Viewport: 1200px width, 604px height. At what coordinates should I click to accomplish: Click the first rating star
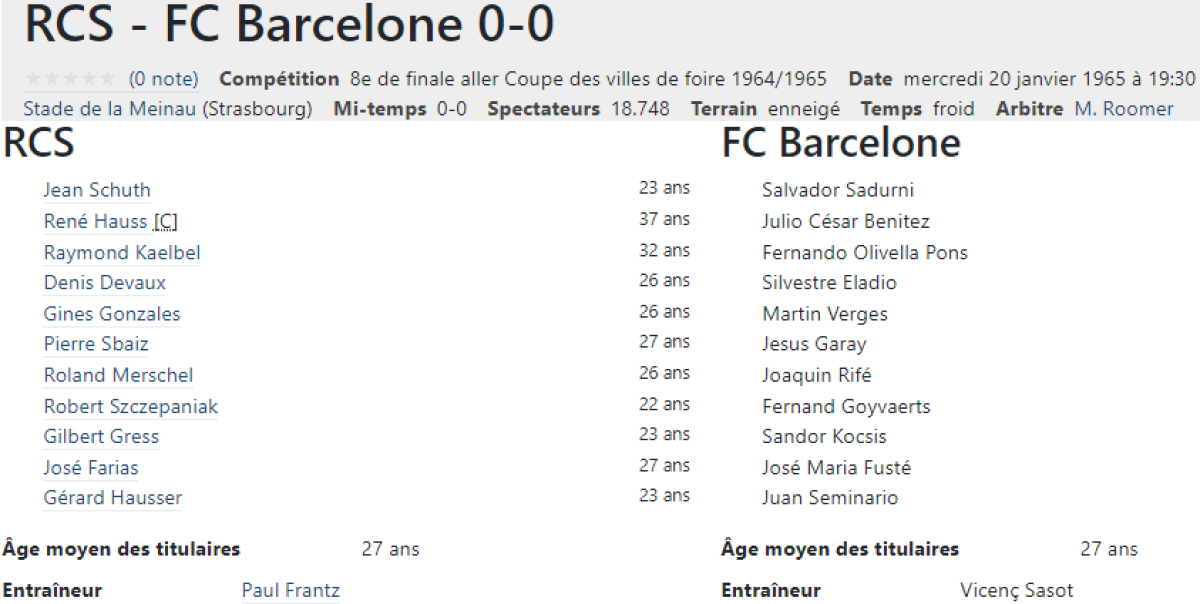[x=33, y=79]
